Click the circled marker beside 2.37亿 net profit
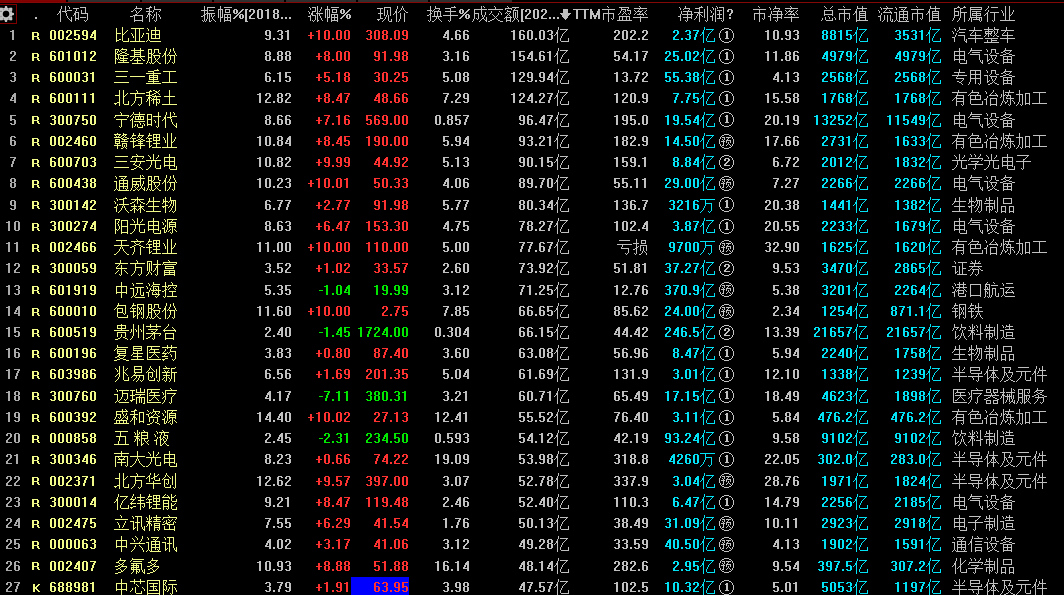1064x595 pixels. pyautogui.click(x=726, y=35)
